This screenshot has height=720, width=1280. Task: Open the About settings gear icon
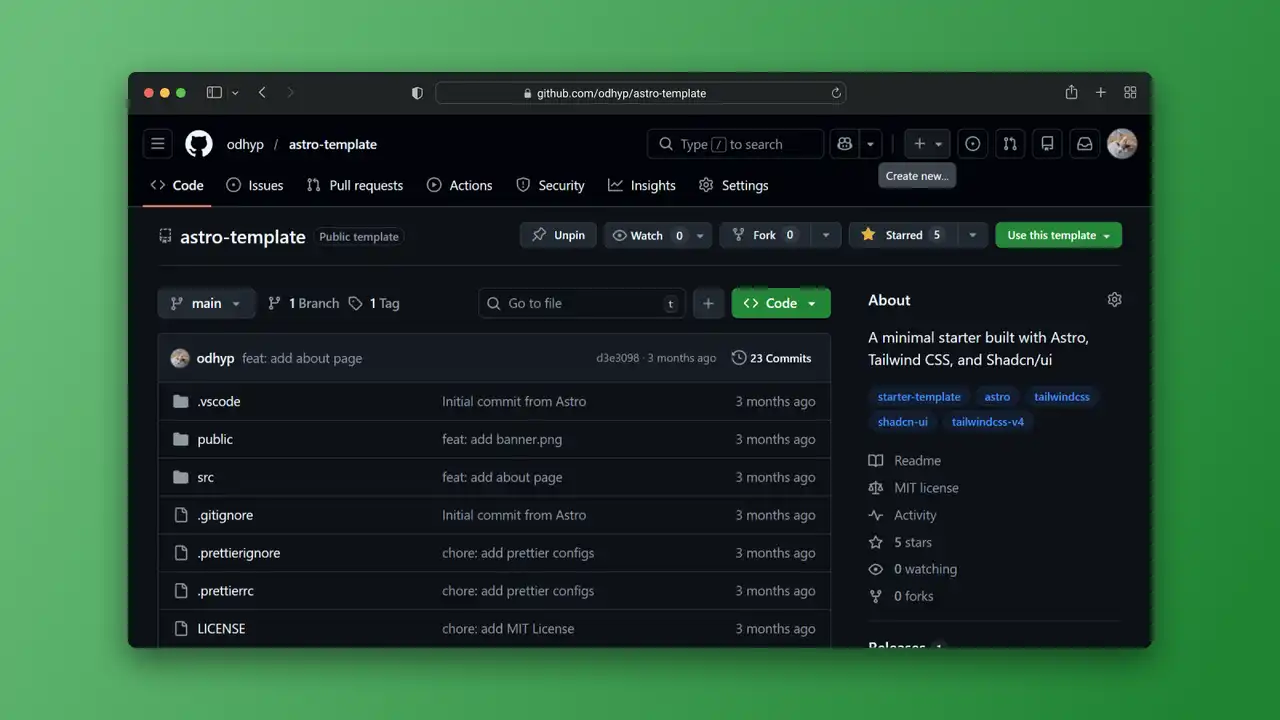tap(1114, 300)
